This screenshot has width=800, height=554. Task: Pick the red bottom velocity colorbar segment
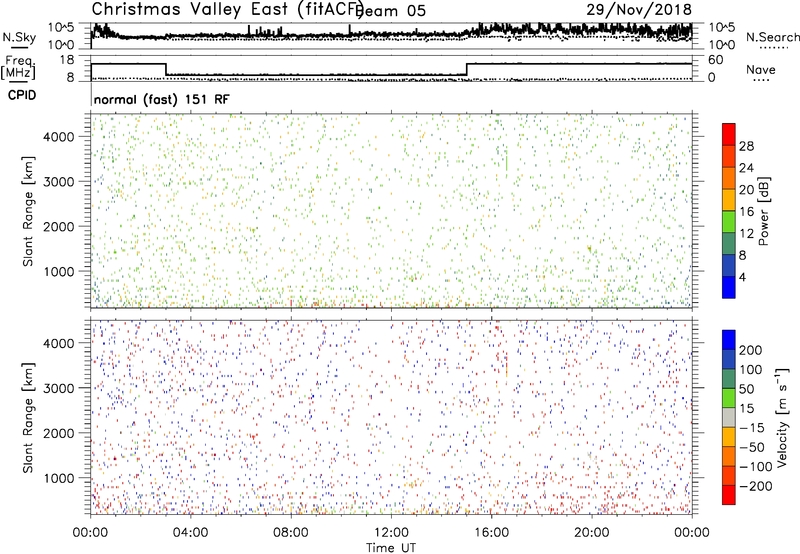pos(729,495)
